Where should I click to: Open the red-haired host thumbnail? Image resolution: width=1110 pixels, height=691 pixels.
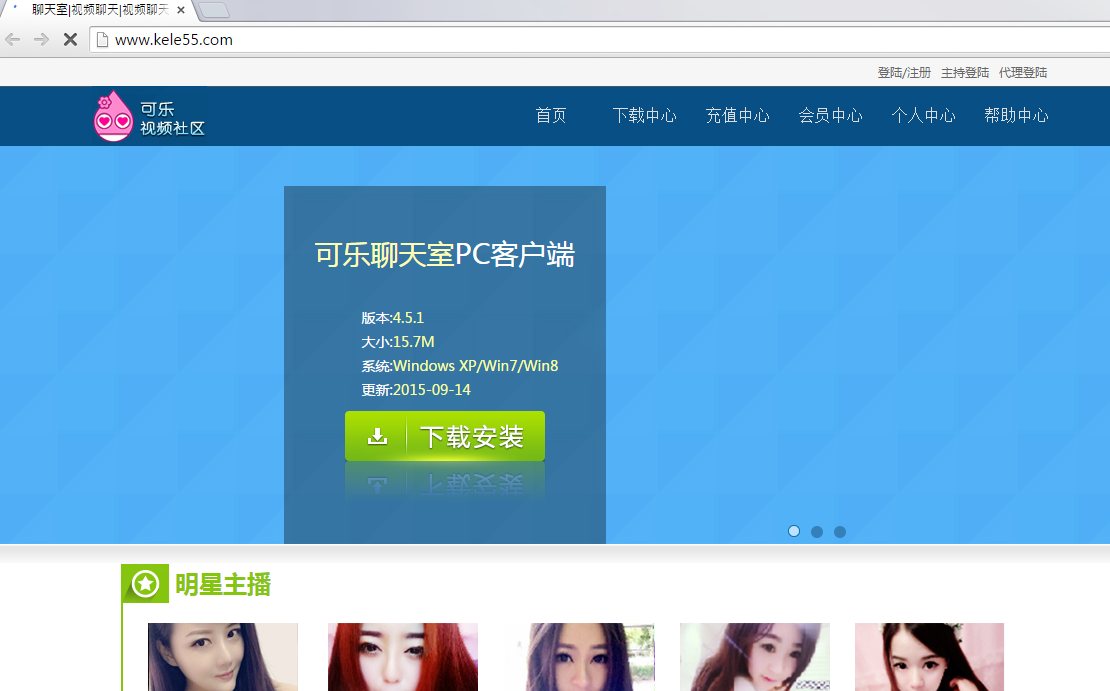pos(403,657)
